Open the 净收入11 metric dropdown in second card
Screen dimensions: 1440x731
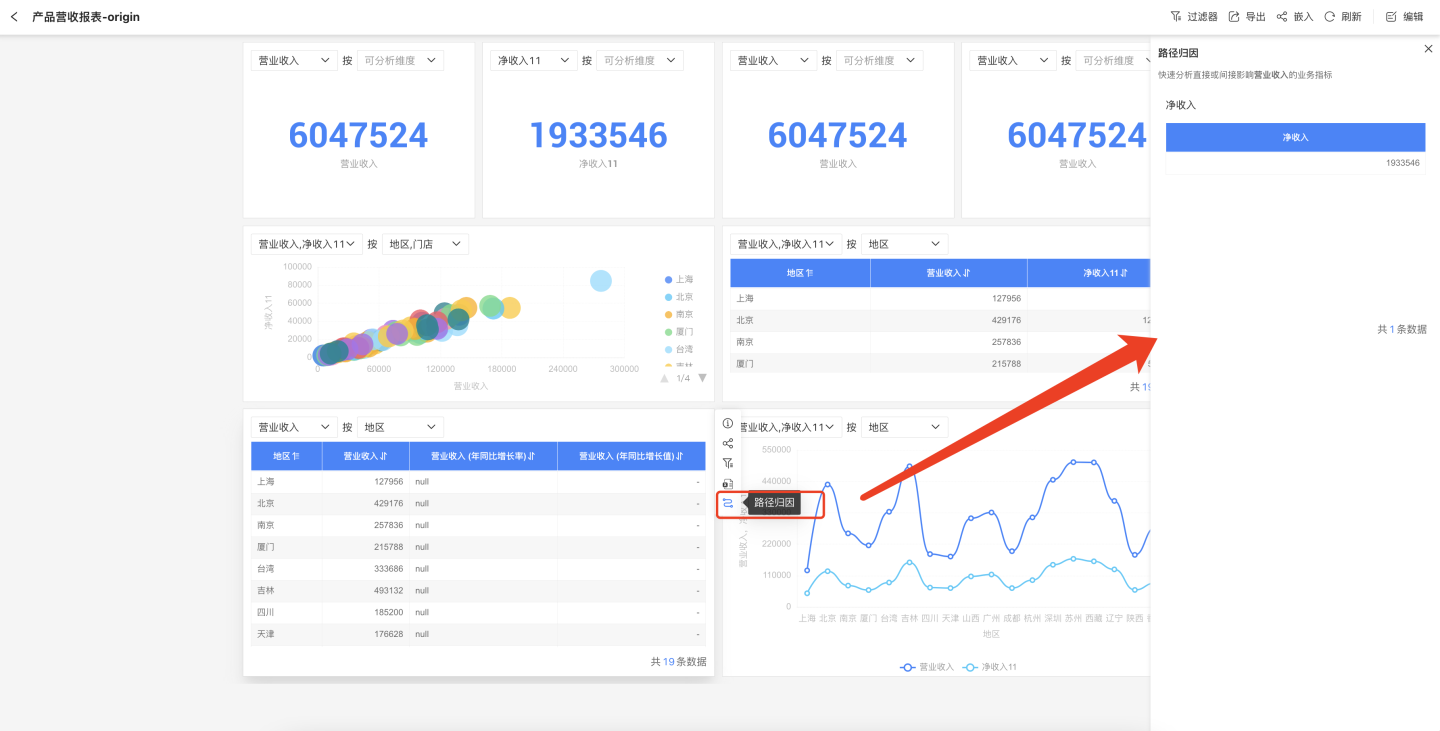tap(535, 61)
